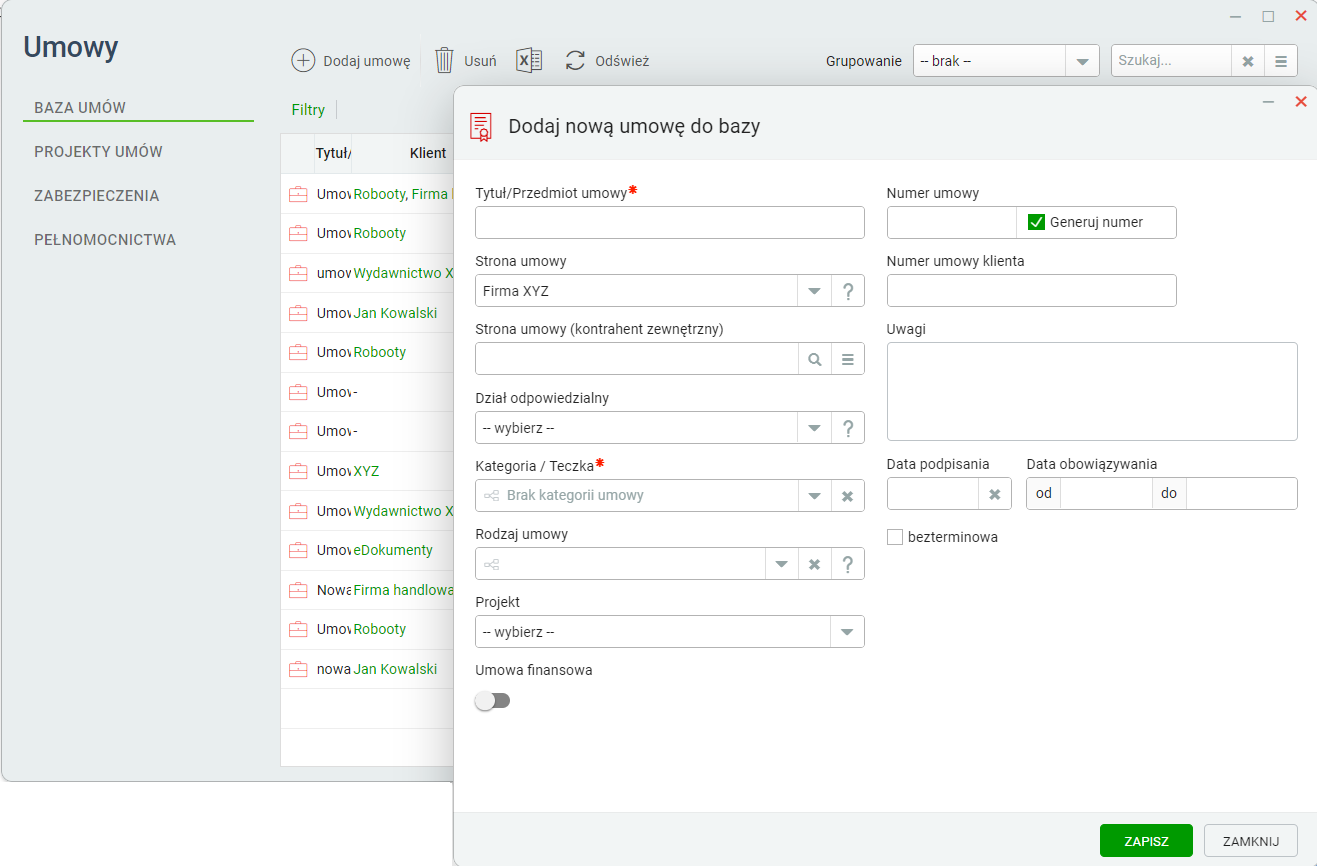Close the Dodaj nową umowę dialog

click(1301, 102)
